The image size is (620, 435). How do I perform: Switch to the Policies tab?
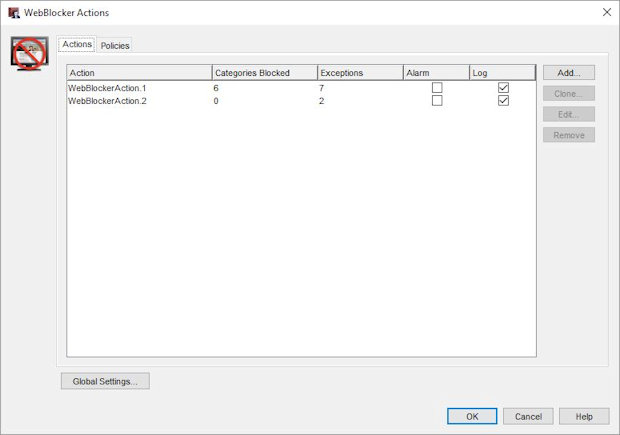[115, 45]
